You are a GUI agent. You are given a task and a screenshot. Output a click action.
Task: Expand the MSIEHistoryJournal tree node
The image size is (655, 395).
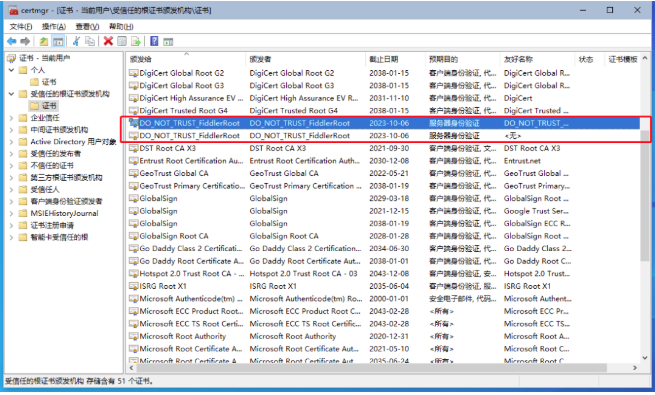tap(12, 213)
